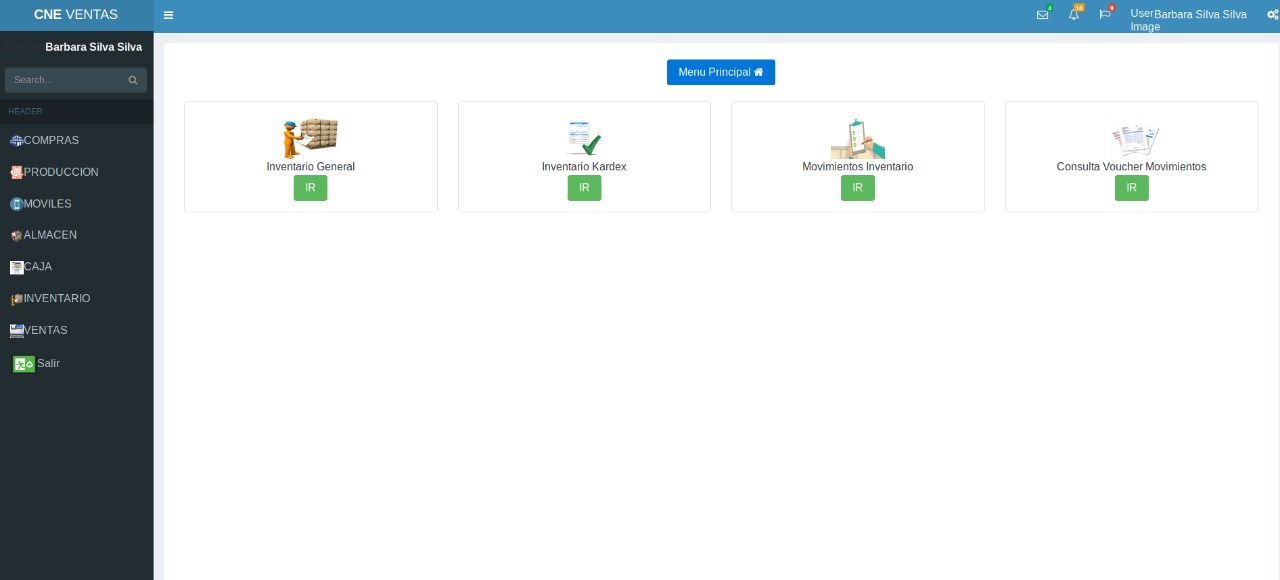Click the Consulta Voucher documents image

click(1132, 140)
